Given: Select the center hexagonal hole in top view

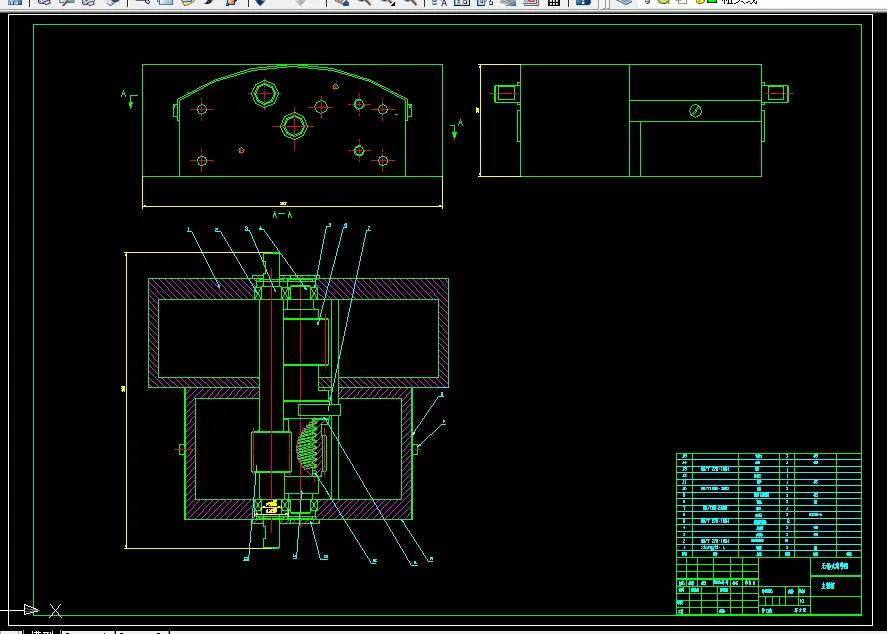Looking at the screenshot, I should pos(294,126).
